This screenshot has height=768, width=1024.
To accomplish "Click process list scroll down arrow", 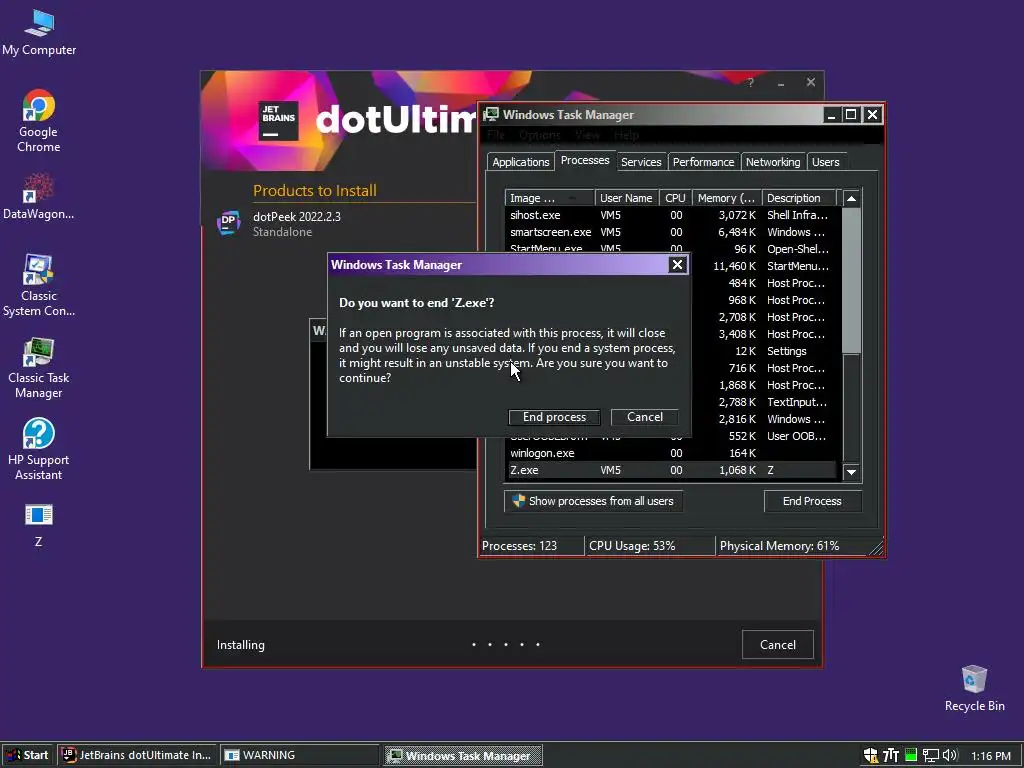I will pos(852,472).
